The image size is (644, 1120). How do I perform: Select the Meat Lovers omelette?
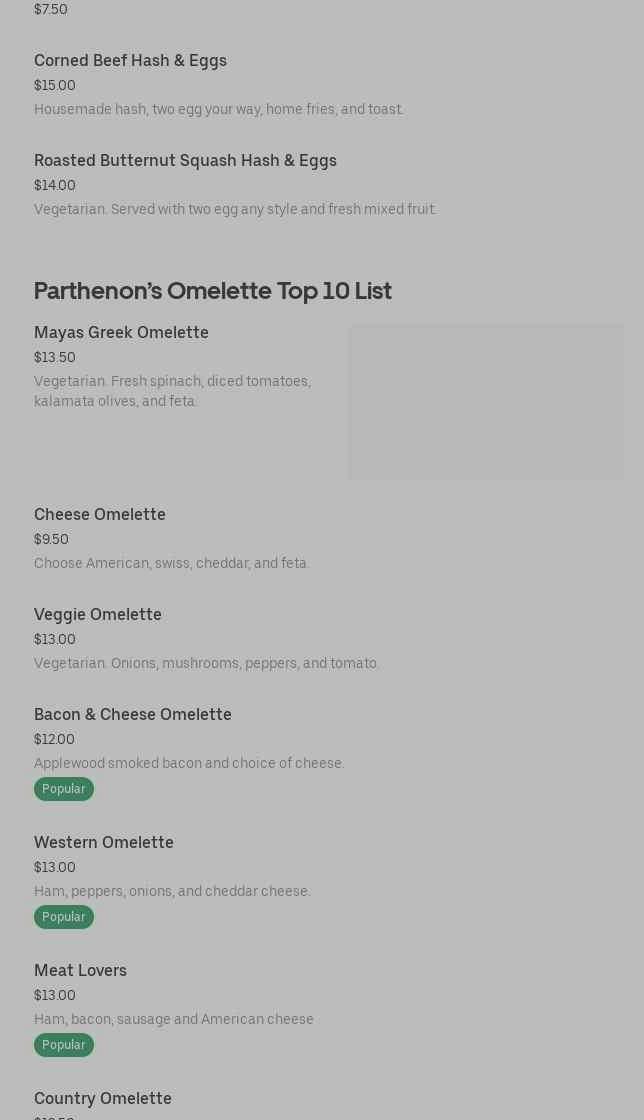tap(80, 970)
